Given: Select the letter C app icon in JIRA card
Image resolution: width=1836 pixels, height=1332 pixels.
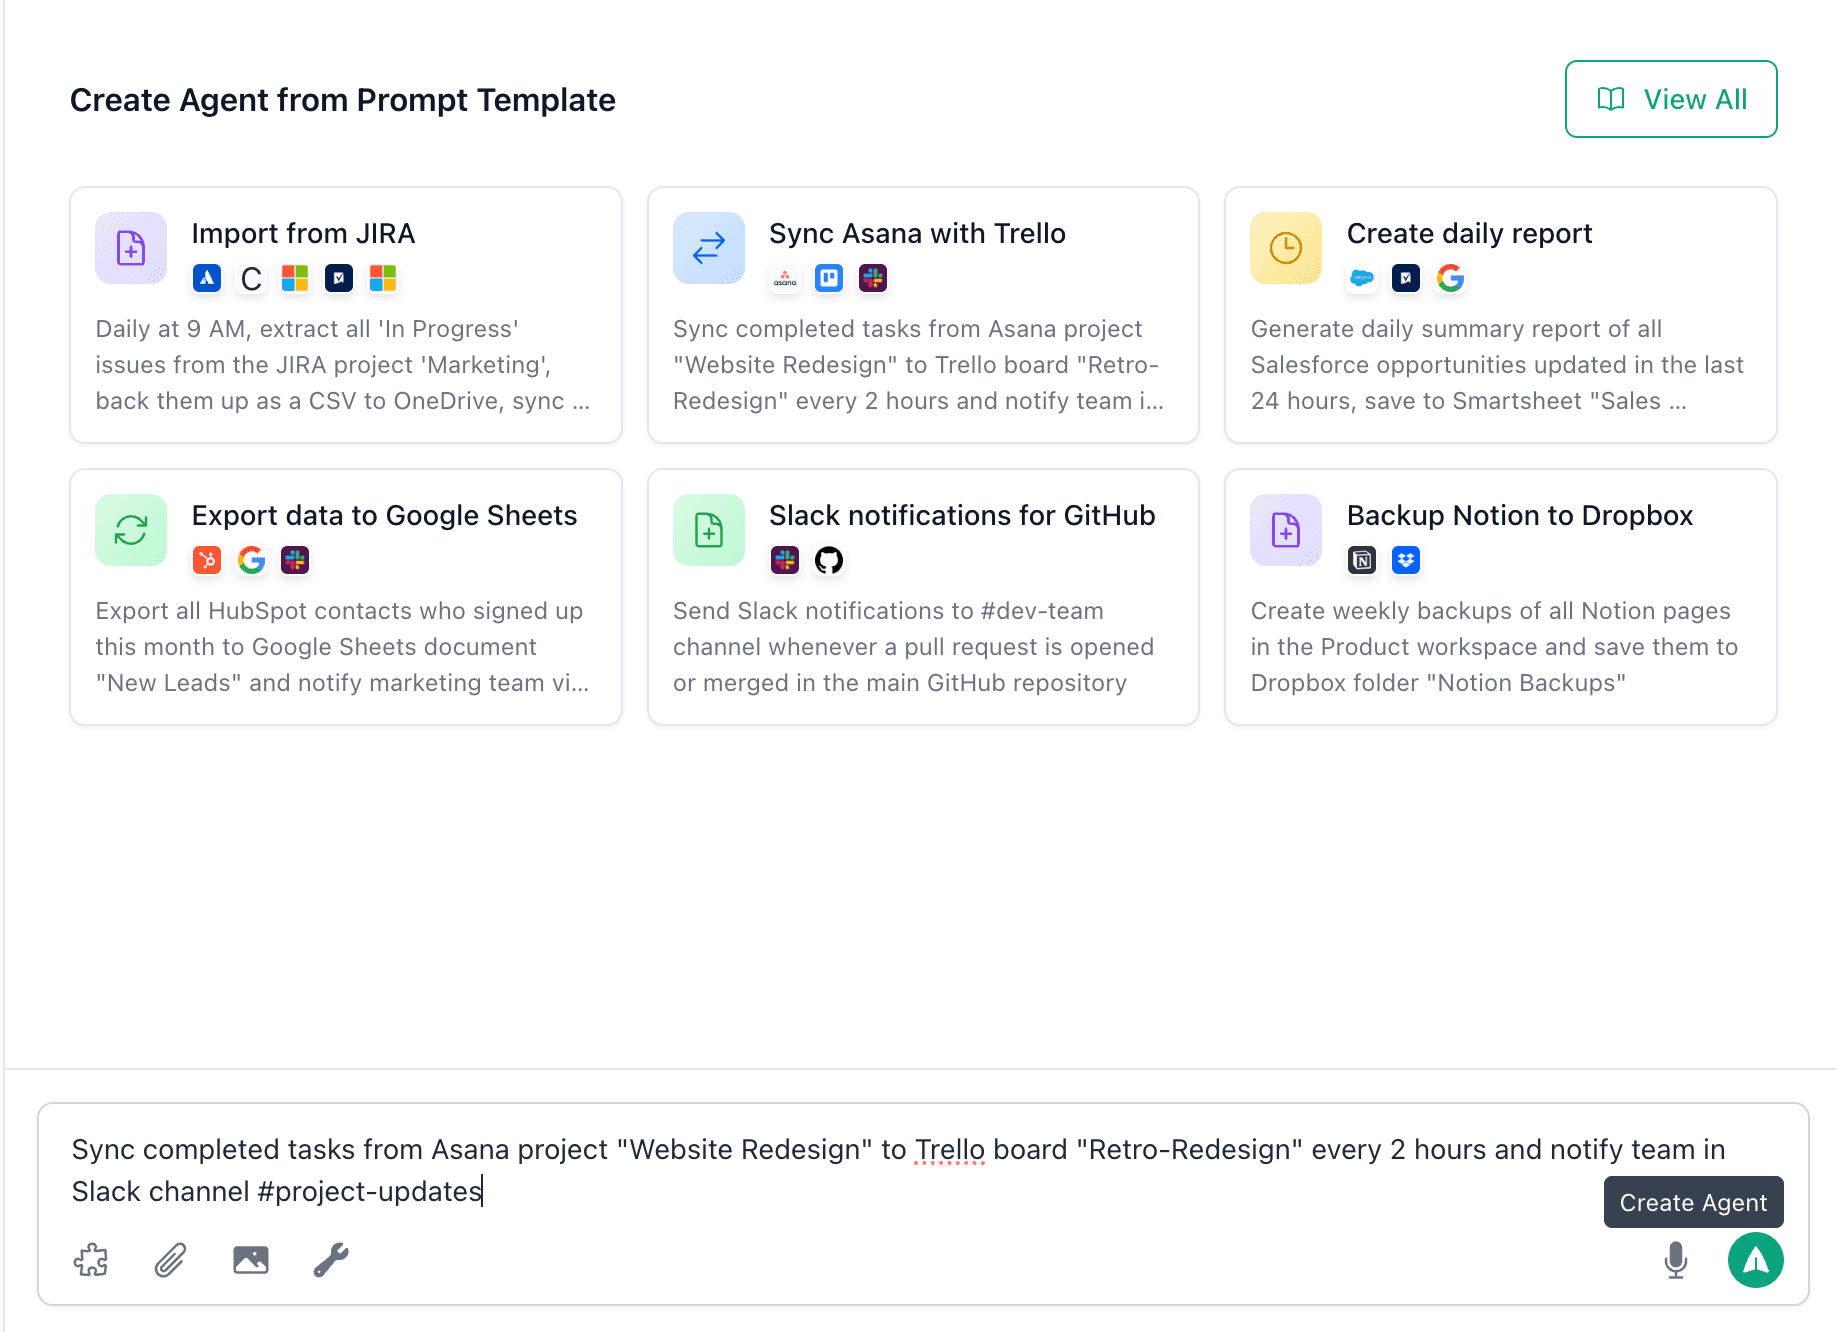Looking at the screenshot, I should [x=251, y=278].
